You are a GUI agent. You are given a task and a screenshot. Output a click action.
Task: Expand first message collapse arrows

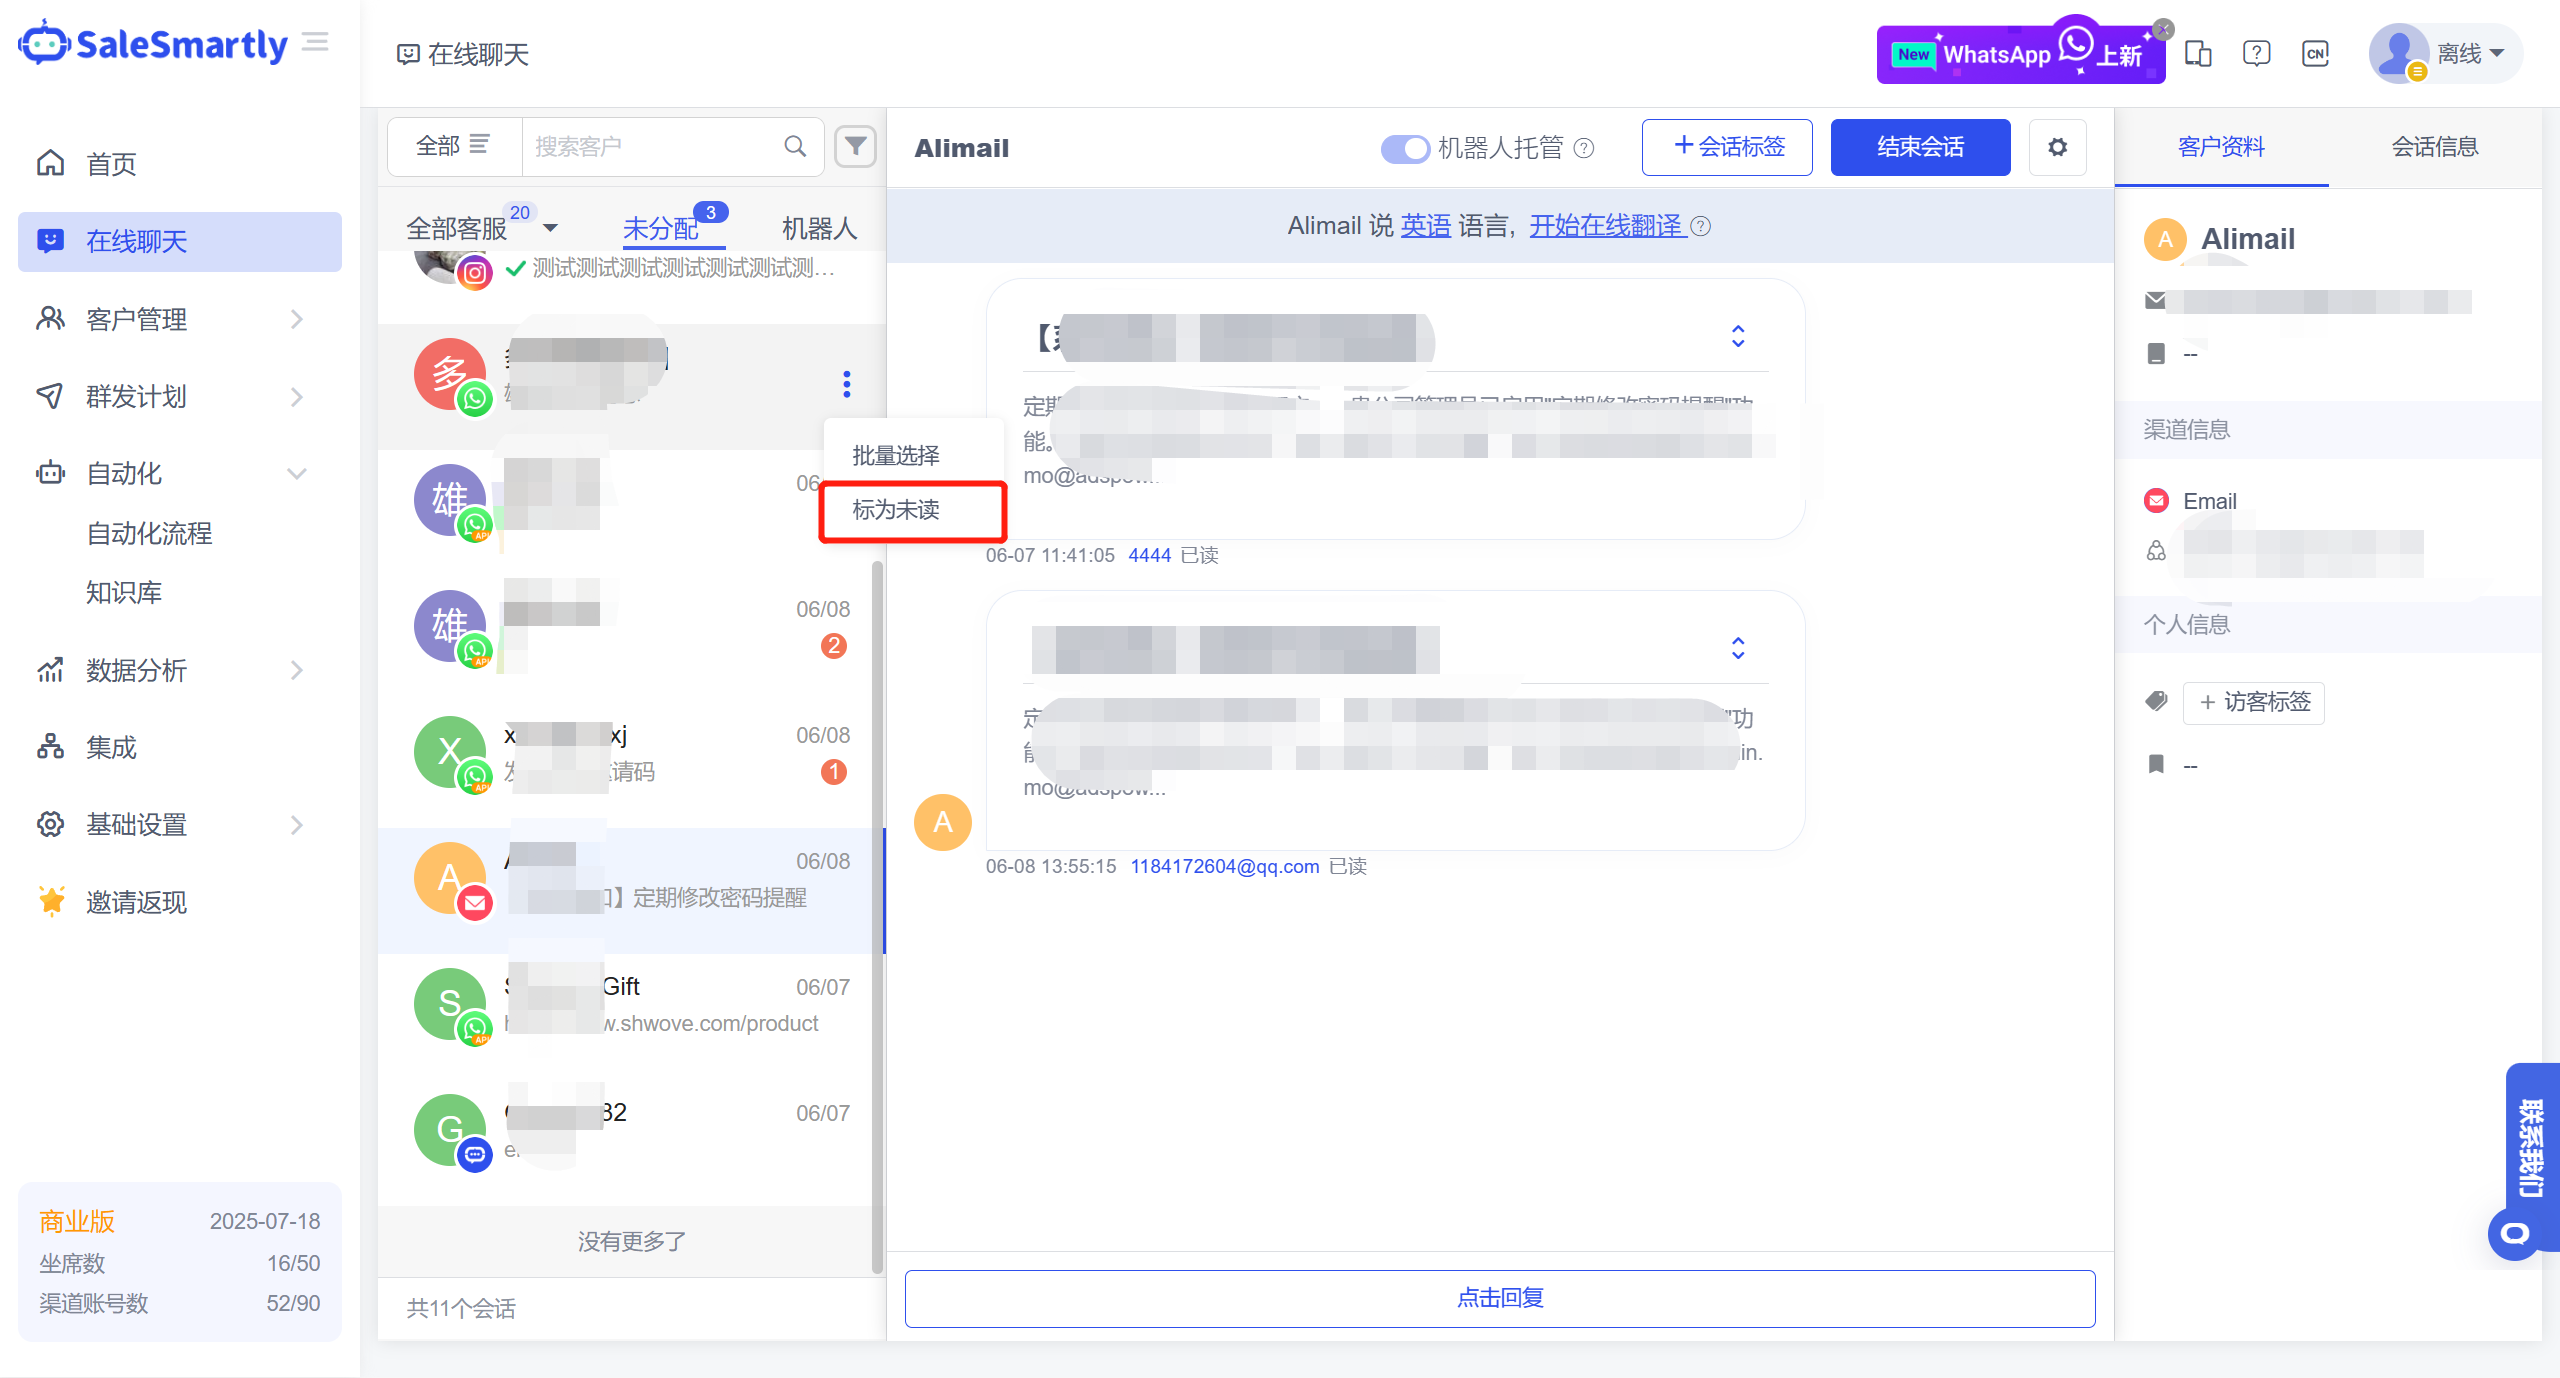[1738, 336]
